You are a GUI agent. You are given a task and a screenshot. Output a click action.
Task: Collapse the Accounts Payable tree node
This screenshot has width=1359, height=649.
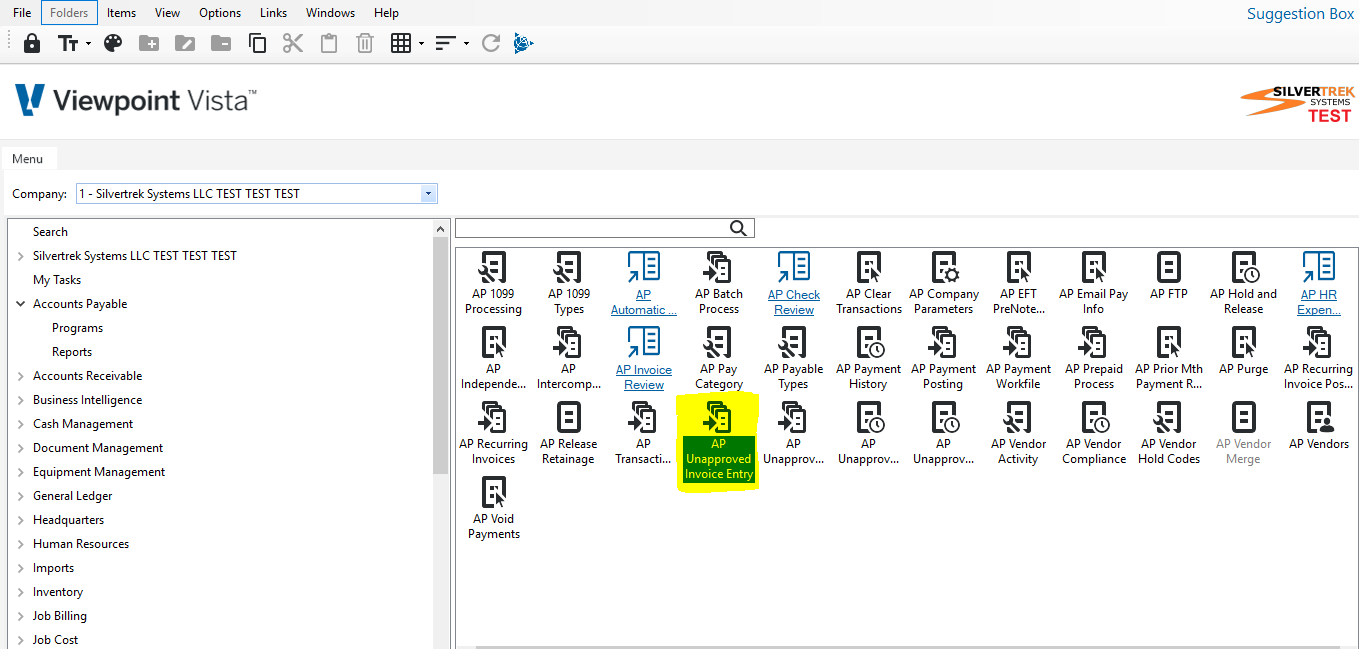tap(20, 304)
